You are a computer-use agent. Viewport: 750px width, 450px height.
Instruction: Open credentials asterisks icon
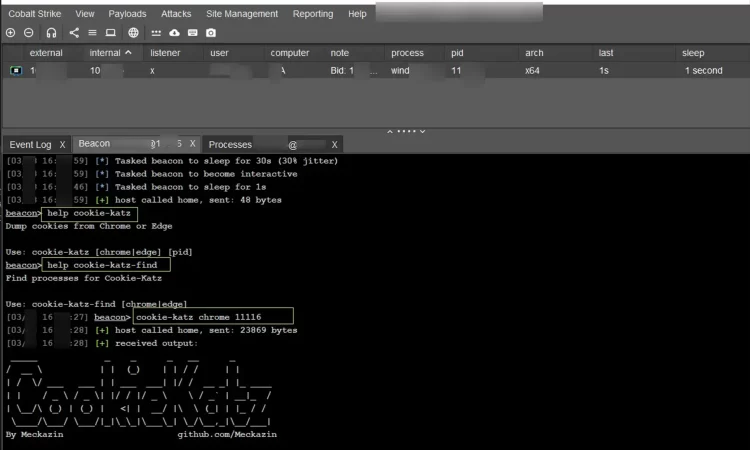[156, 33]
